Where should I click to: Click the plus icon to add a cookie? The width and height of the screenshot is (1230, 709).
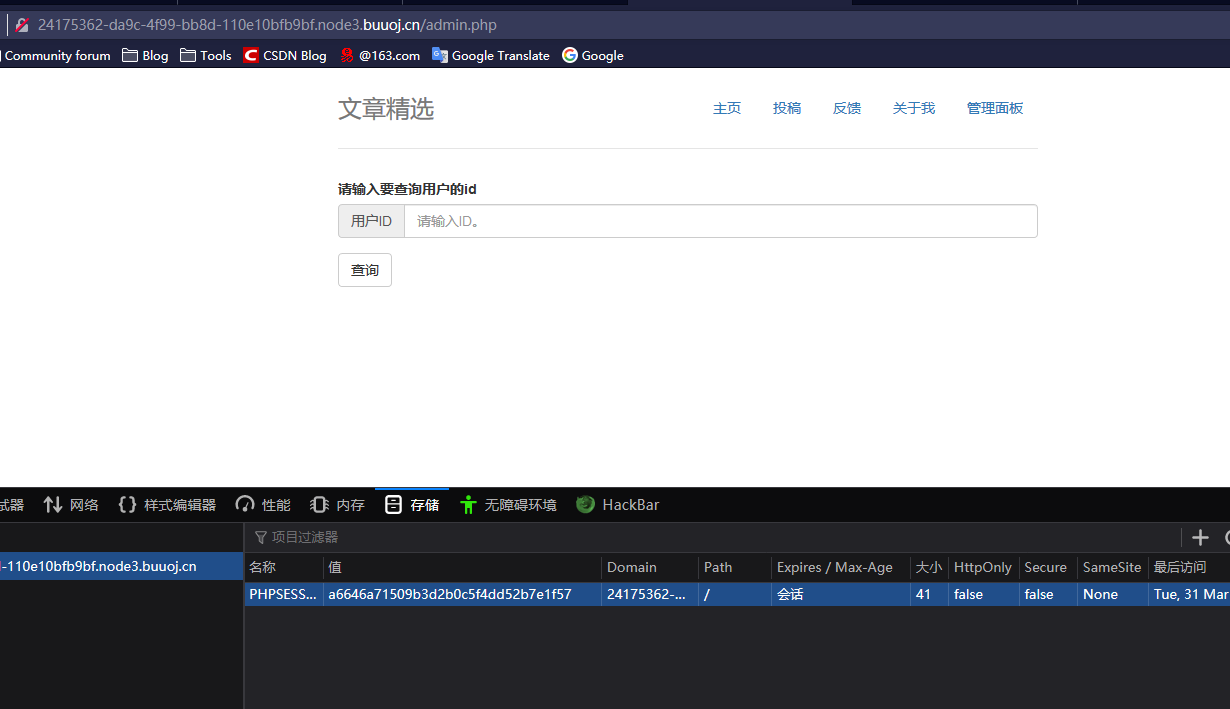[1199, 538]
